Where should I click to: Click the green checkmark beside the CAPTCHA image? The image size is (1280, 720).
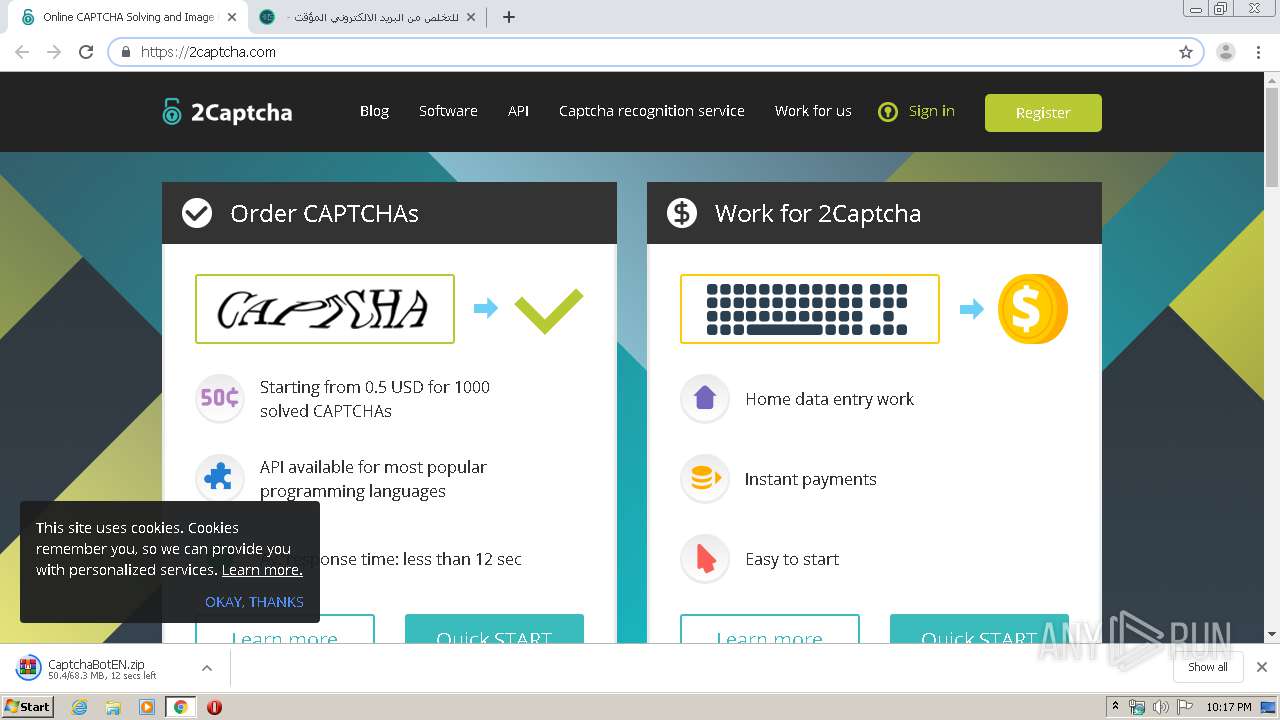[549, 311]
